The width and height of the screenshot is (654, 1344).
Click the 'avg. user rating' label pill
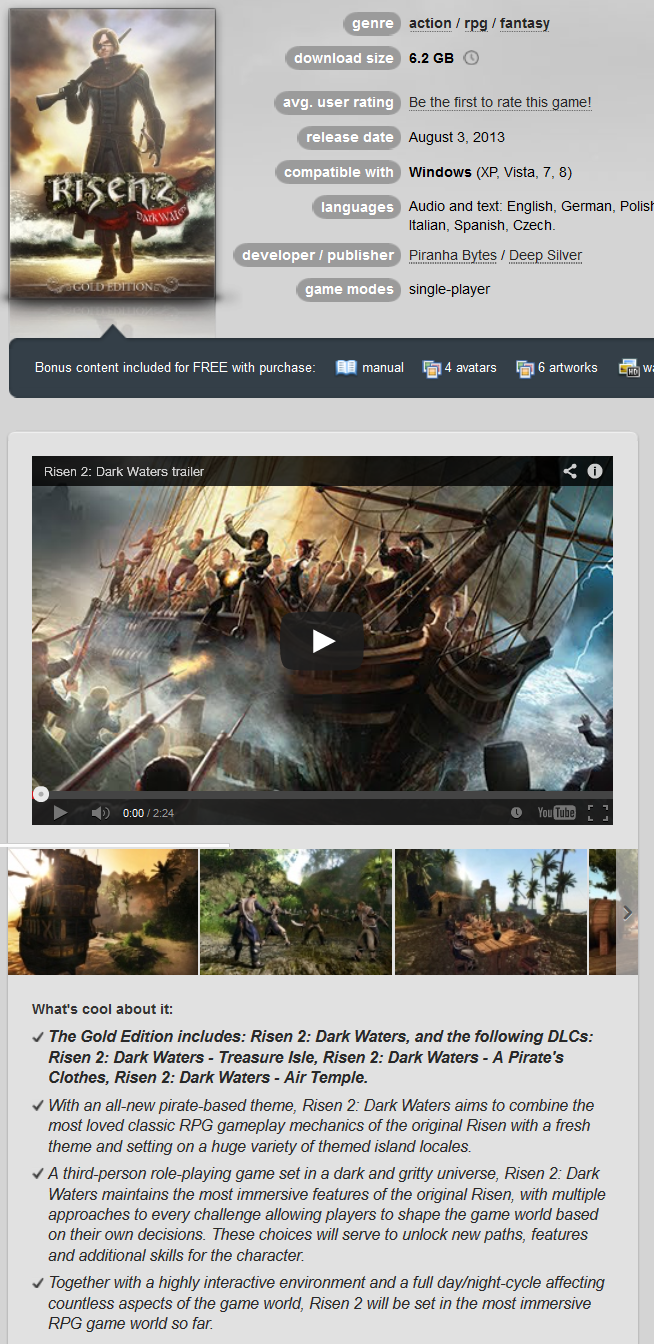pos(336,102)
